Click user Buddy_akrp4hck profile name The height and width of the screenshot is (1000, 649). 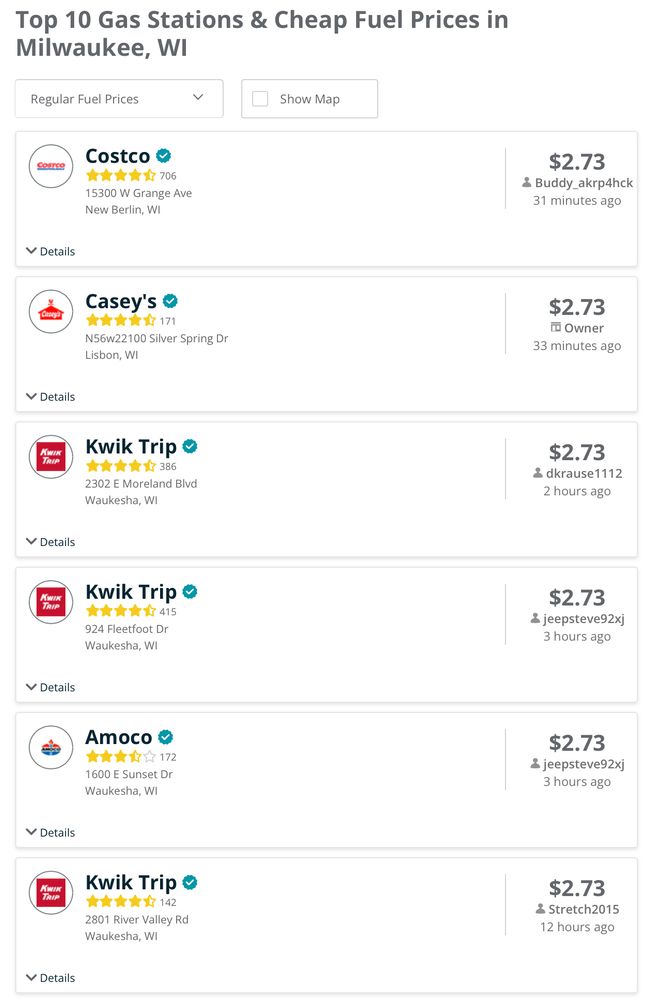tap(583, 183)
